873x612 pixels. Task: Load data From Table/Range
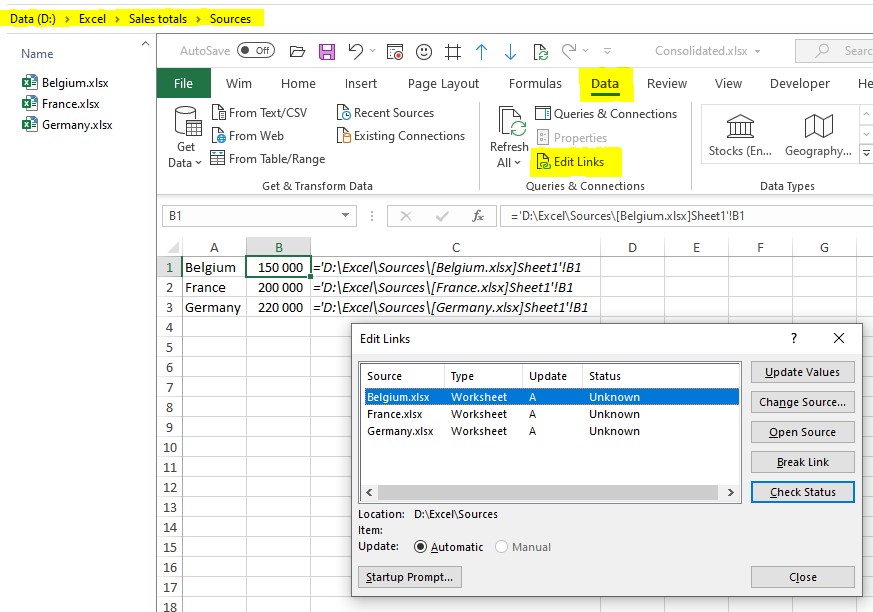click(x=268, y=159)
